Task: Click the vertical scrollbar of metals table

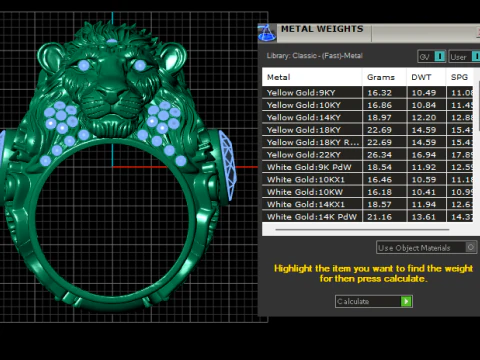Action: click(479, 106)
